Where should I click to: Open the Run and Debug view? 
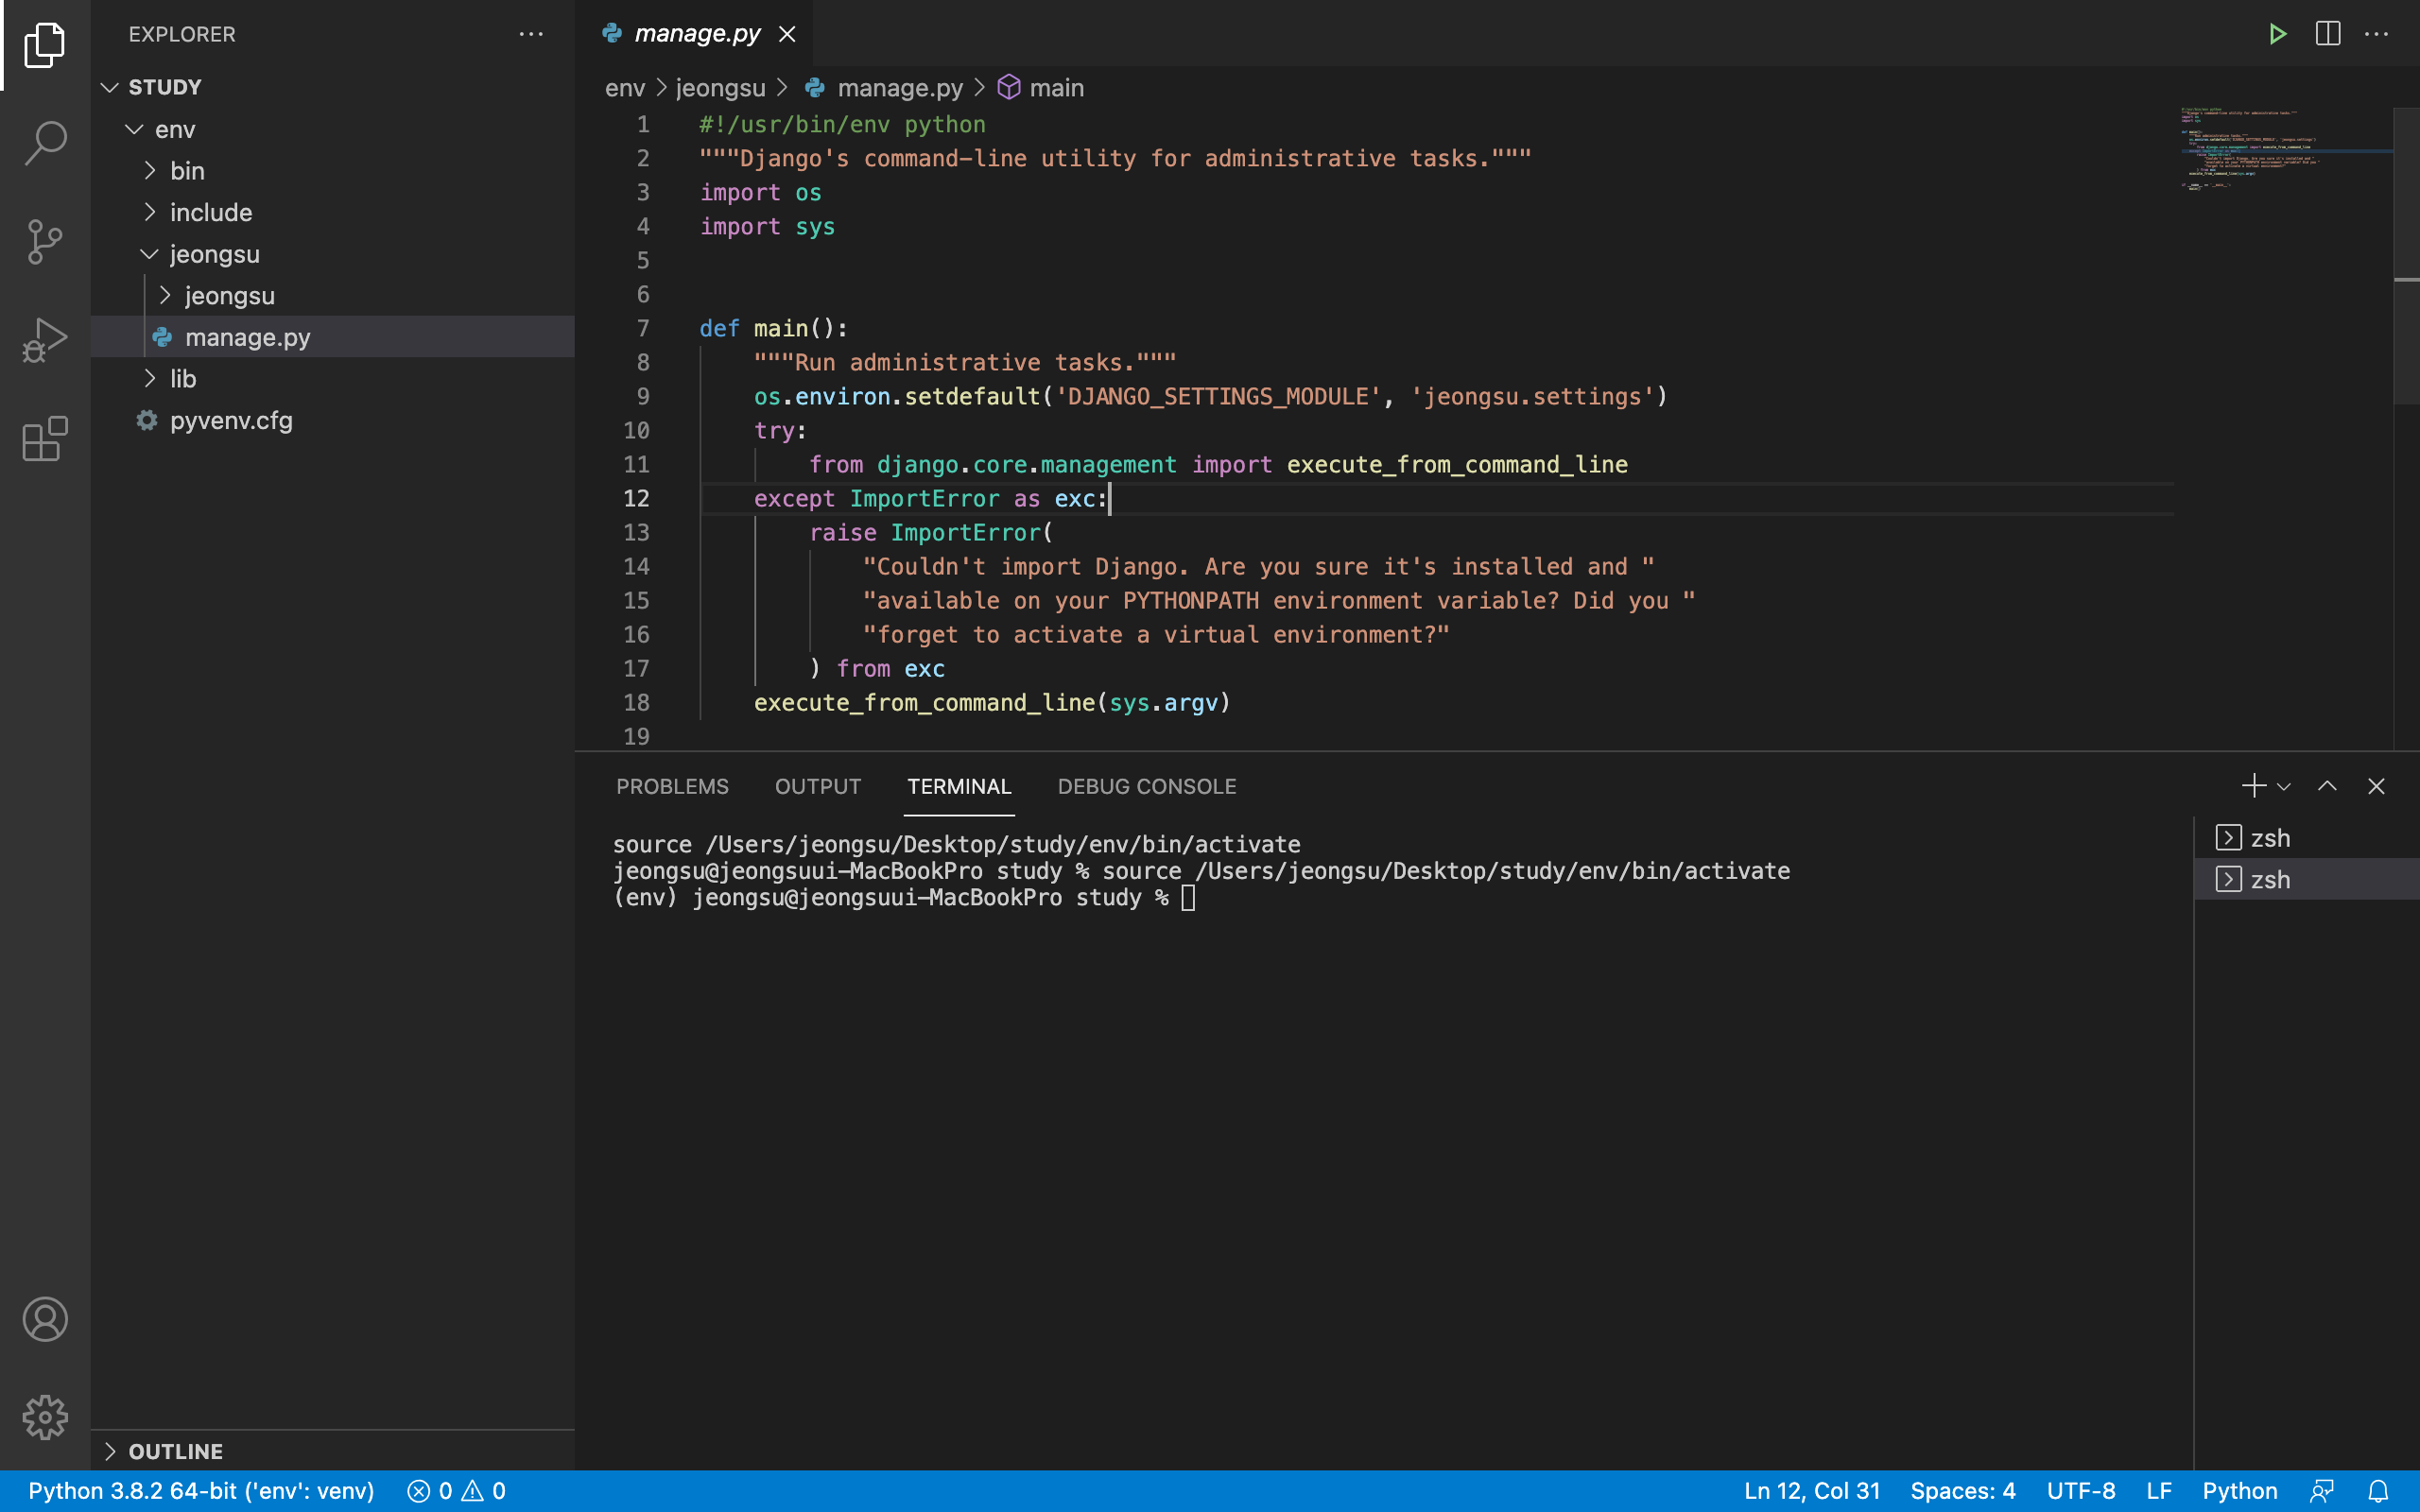point(45,340)
